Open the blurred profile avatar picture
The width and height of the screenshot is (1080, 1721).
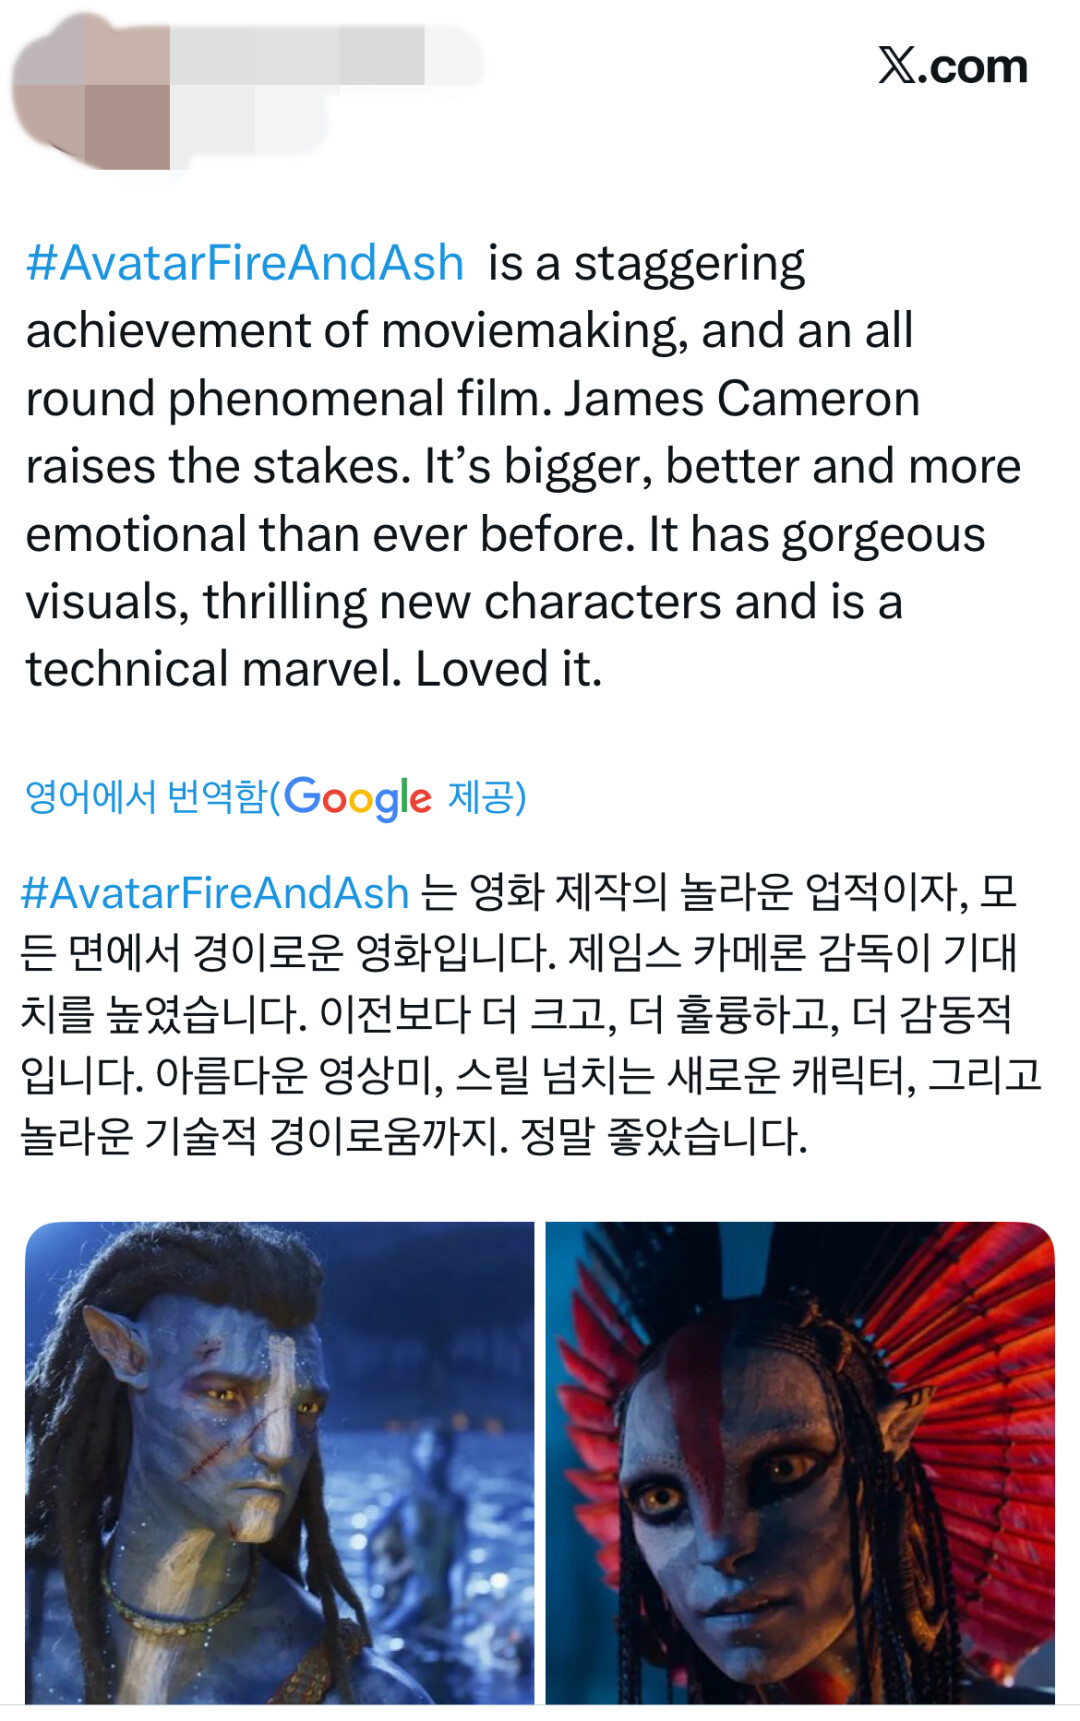(90, 92)
